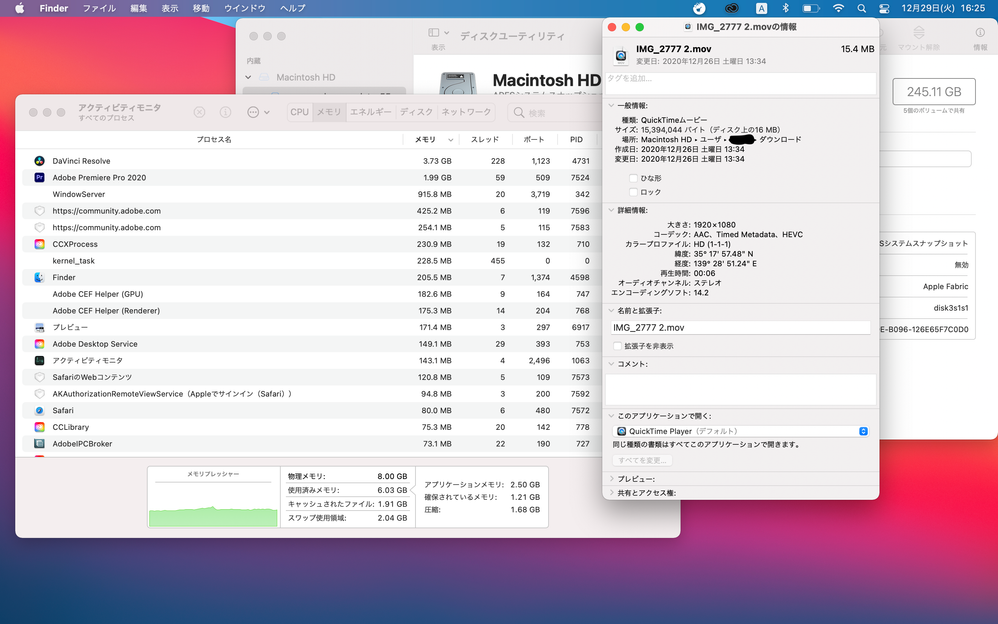Click the Finder process icon in list
Image resolution: width=998 pixels, height=624 pixels.
pos(39,277)
